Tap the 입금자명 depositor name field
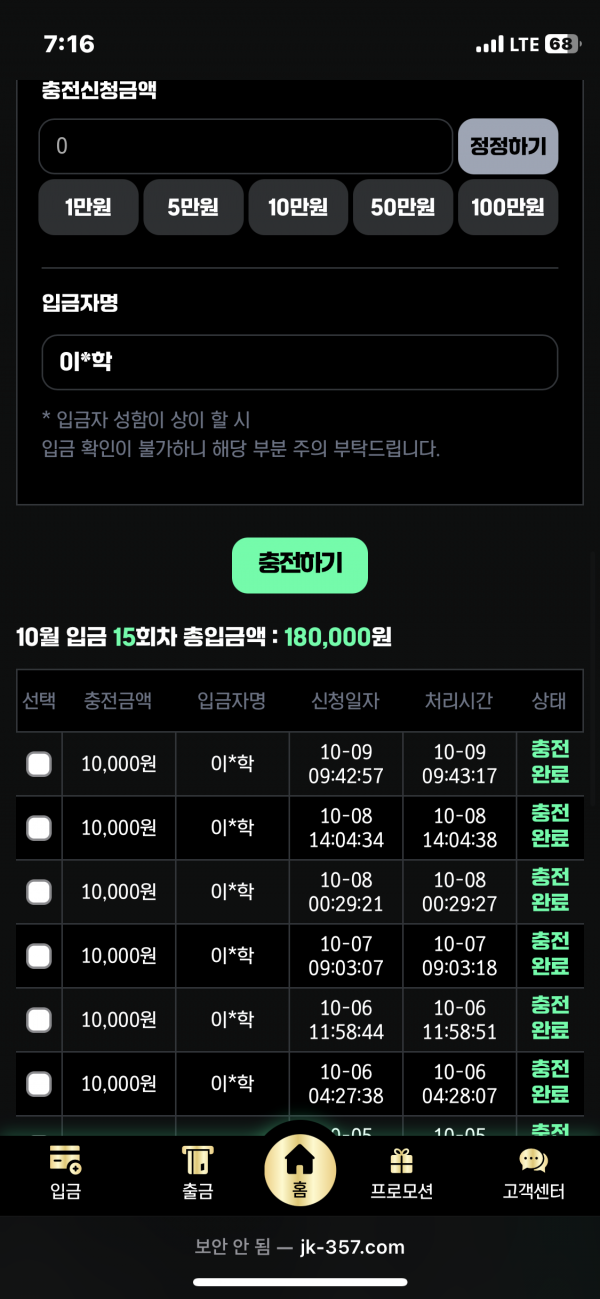Image resolution: width=600 pixels, height=1299 pixels. point(299,362)
